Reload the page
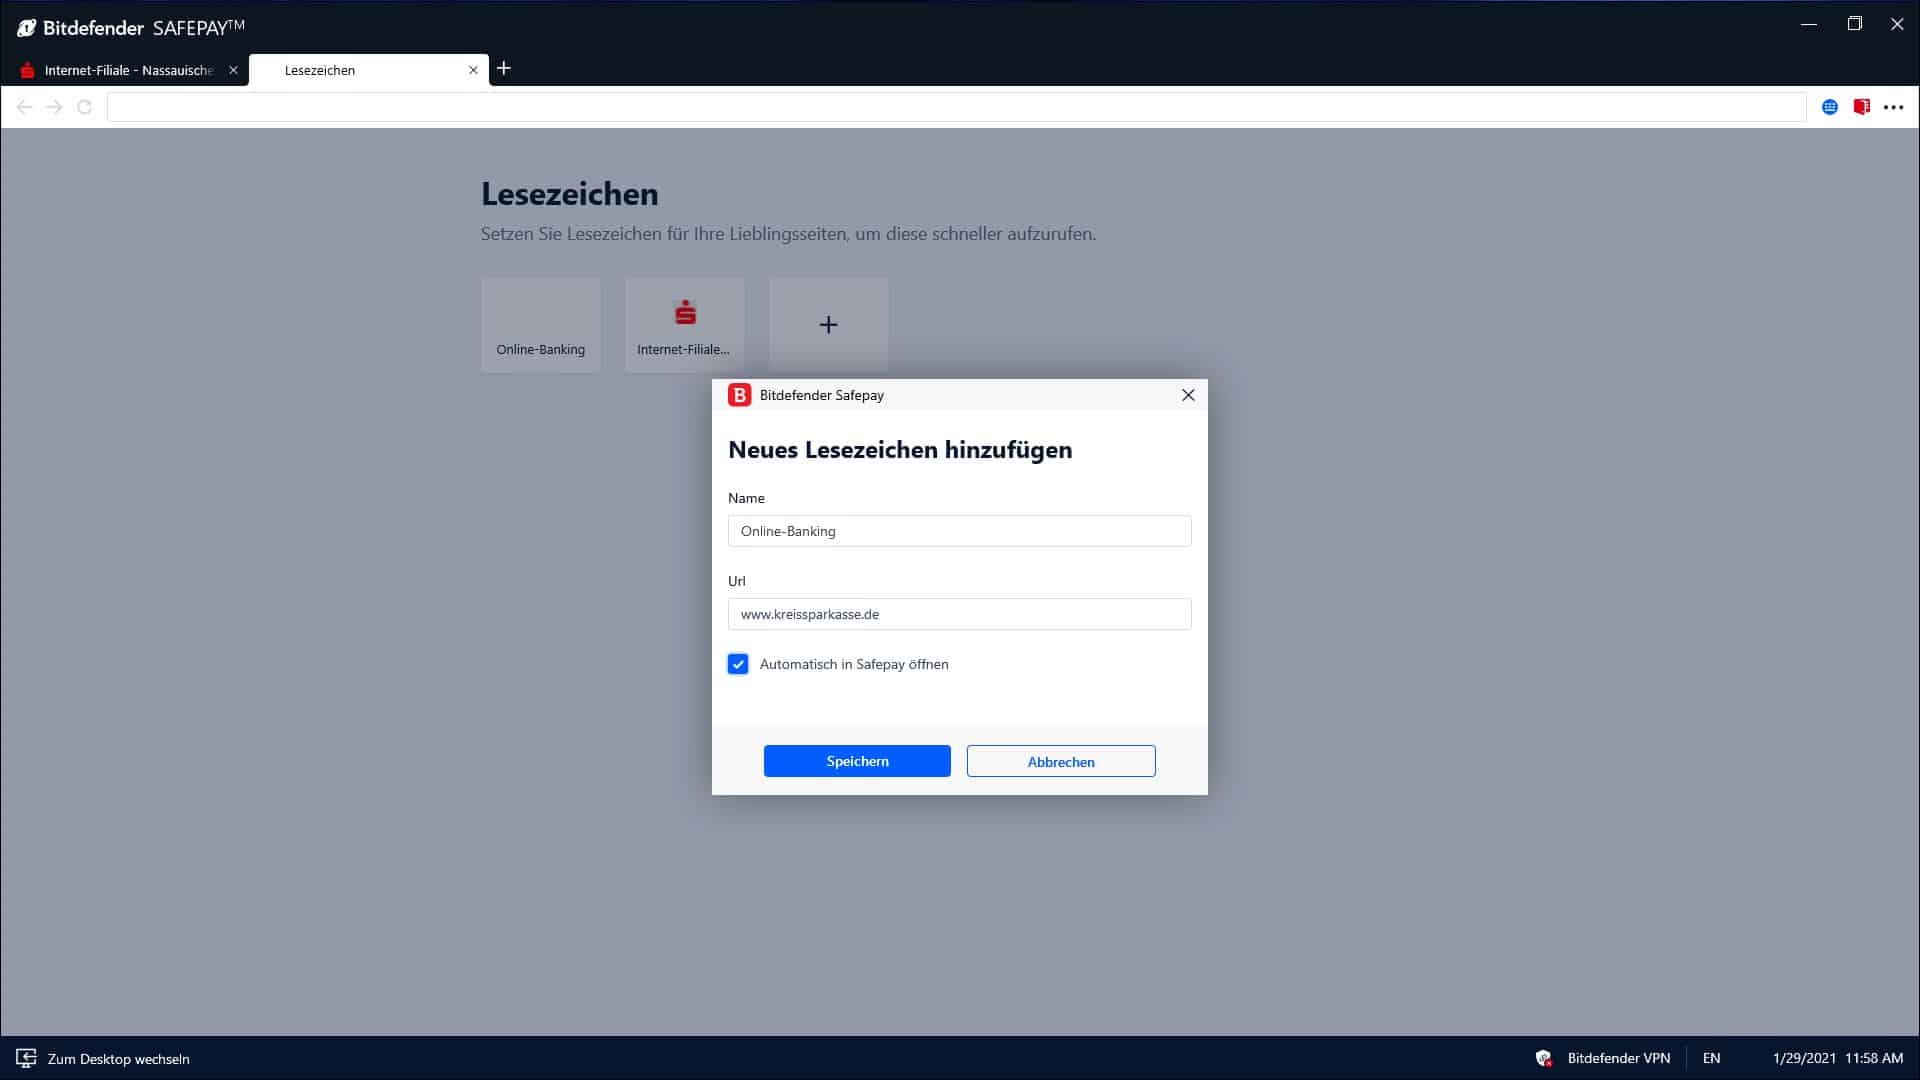This screenshot has height=1080, width=1920. pos(85,107)
